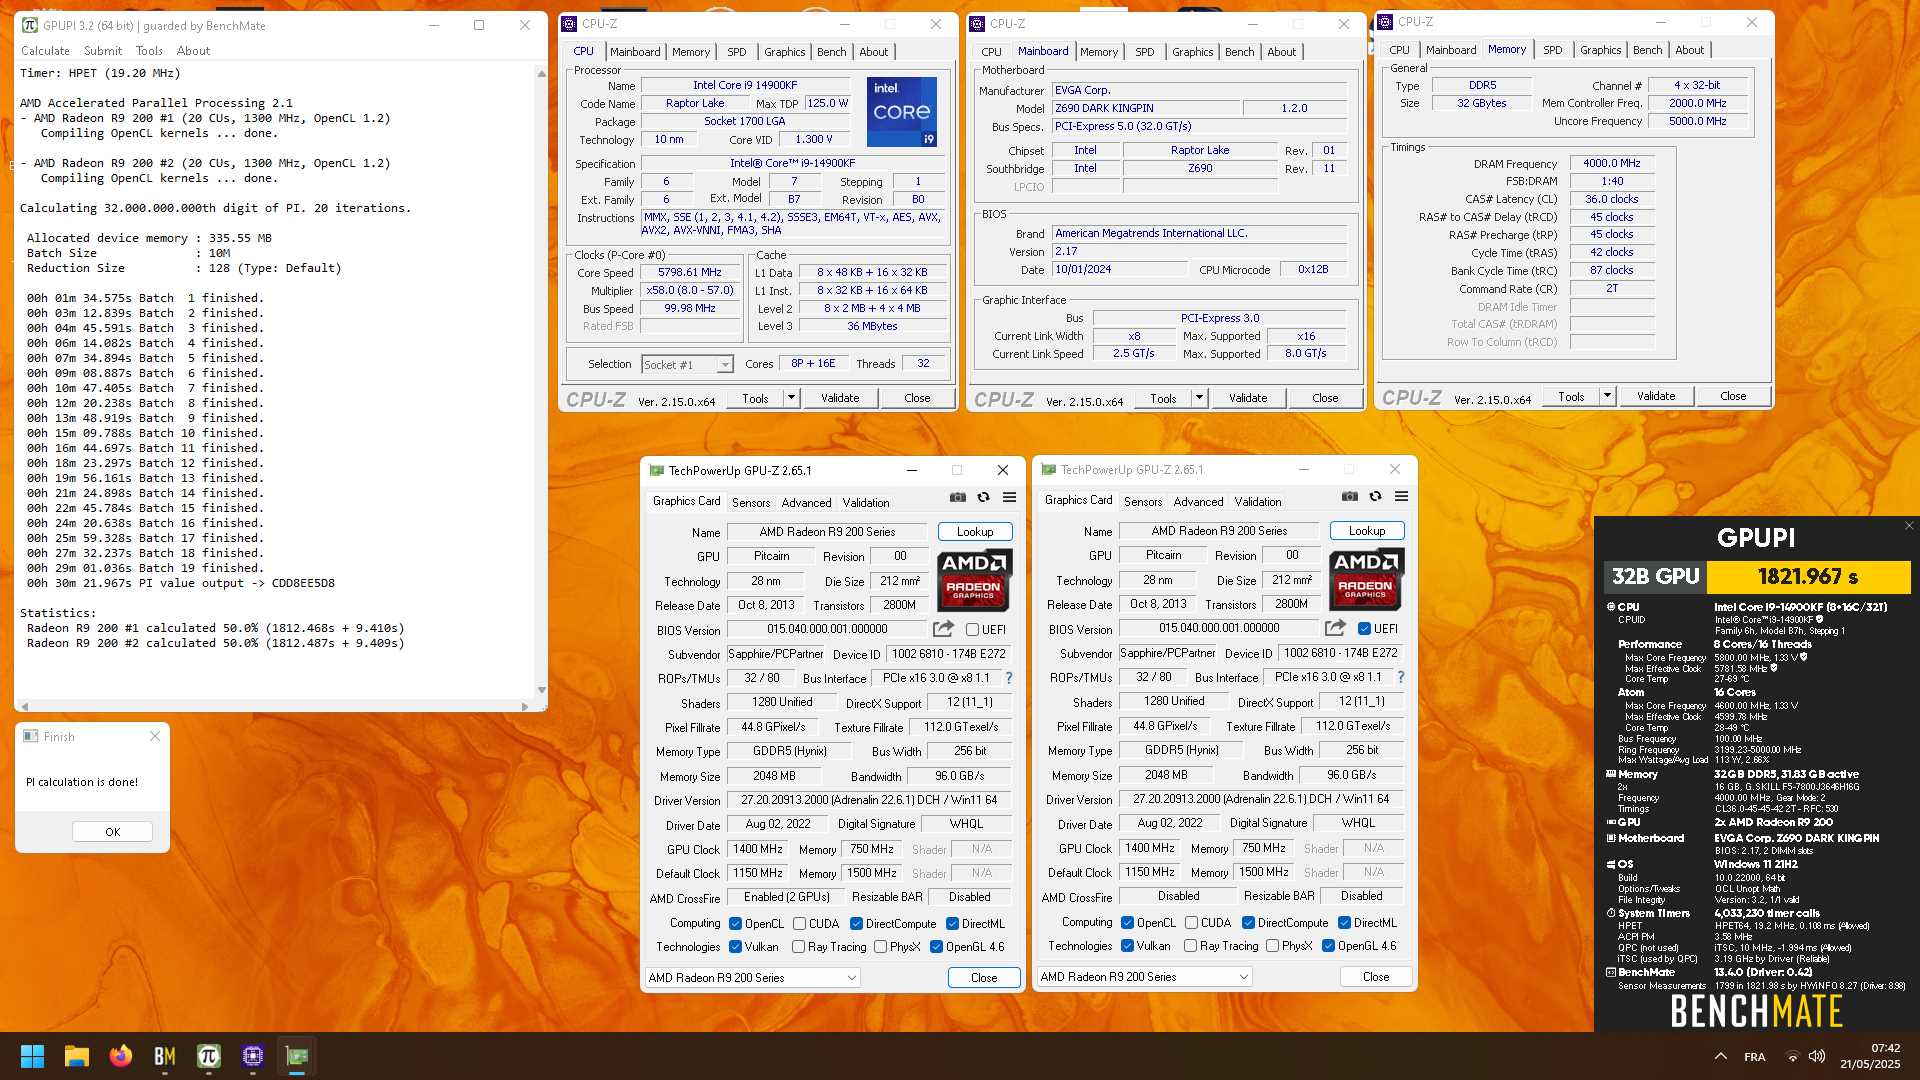Click FRA language indicator in taskbar

[x=1755, y=1057]
